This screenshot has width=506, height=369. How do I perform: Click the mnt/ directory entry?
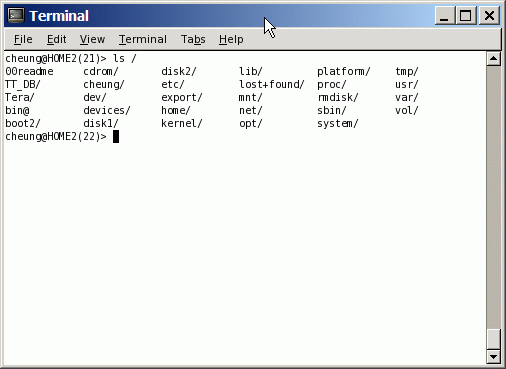pyautogui.click(x=251, y=97)
